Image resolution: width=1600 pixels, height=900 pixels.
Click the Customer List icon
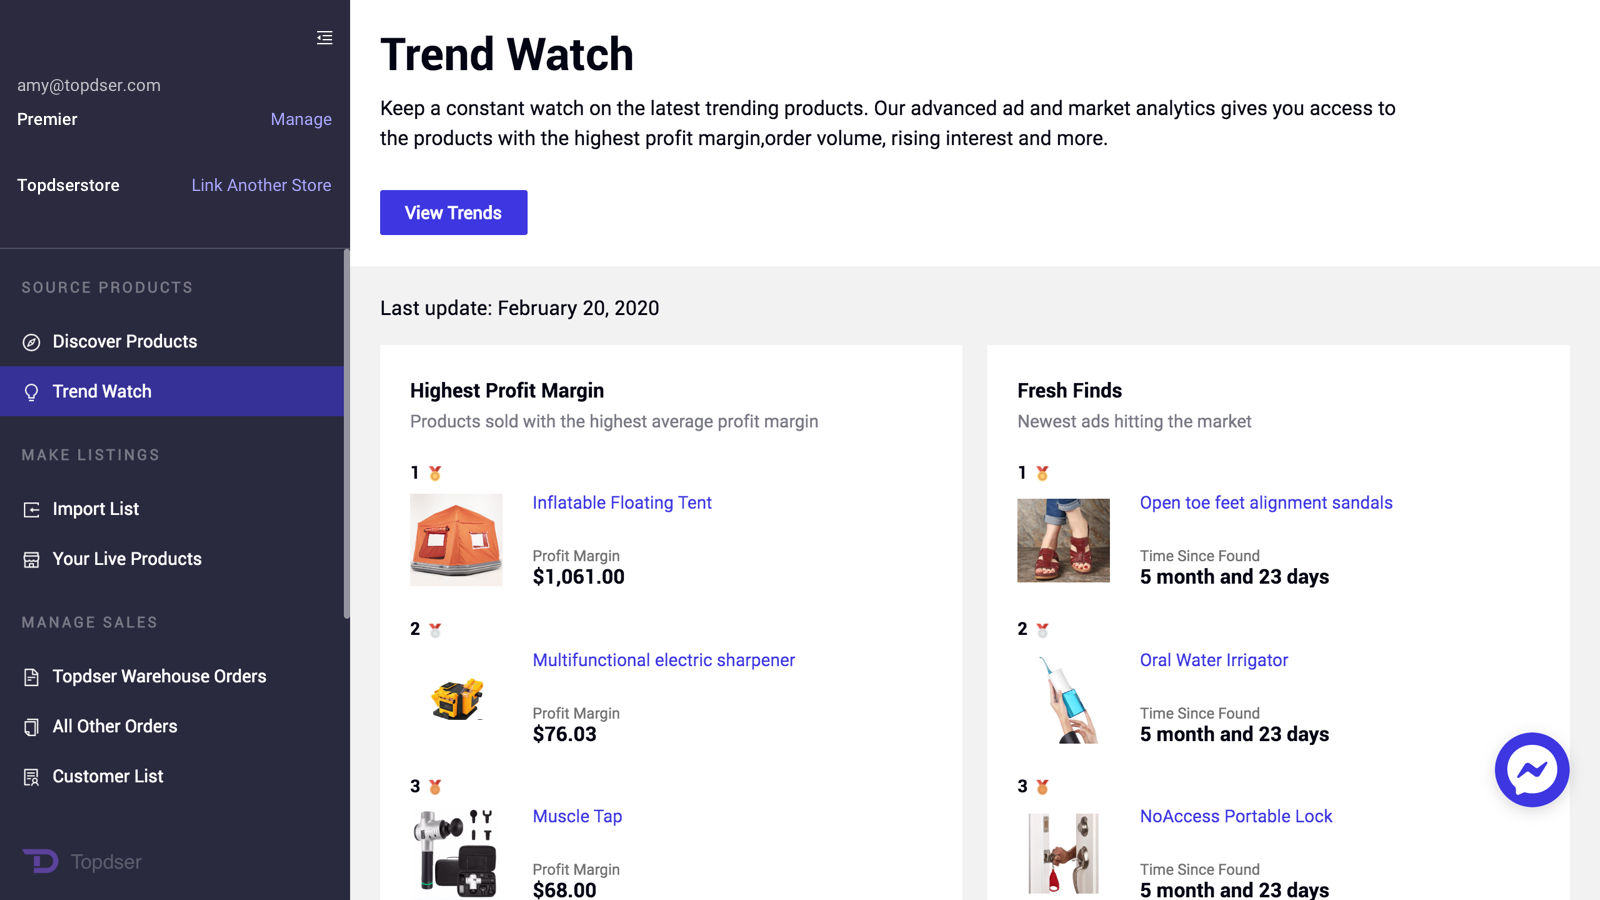(32, 777)
